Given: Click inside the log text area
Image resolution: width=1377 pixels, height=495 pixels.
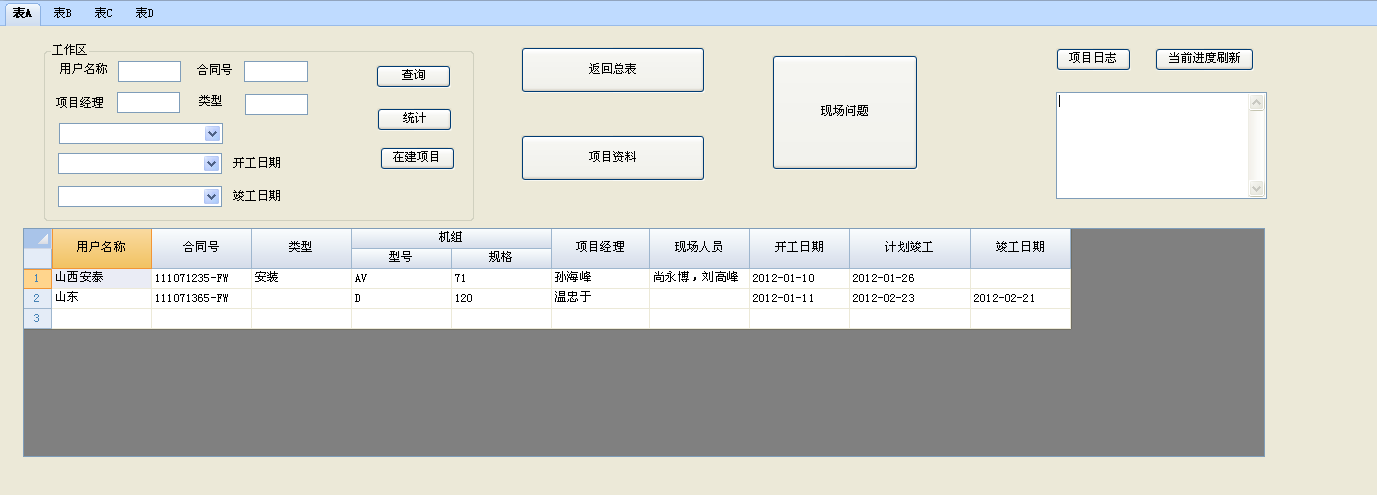Looking at the screenshot, I should [x=1153, y=146].
